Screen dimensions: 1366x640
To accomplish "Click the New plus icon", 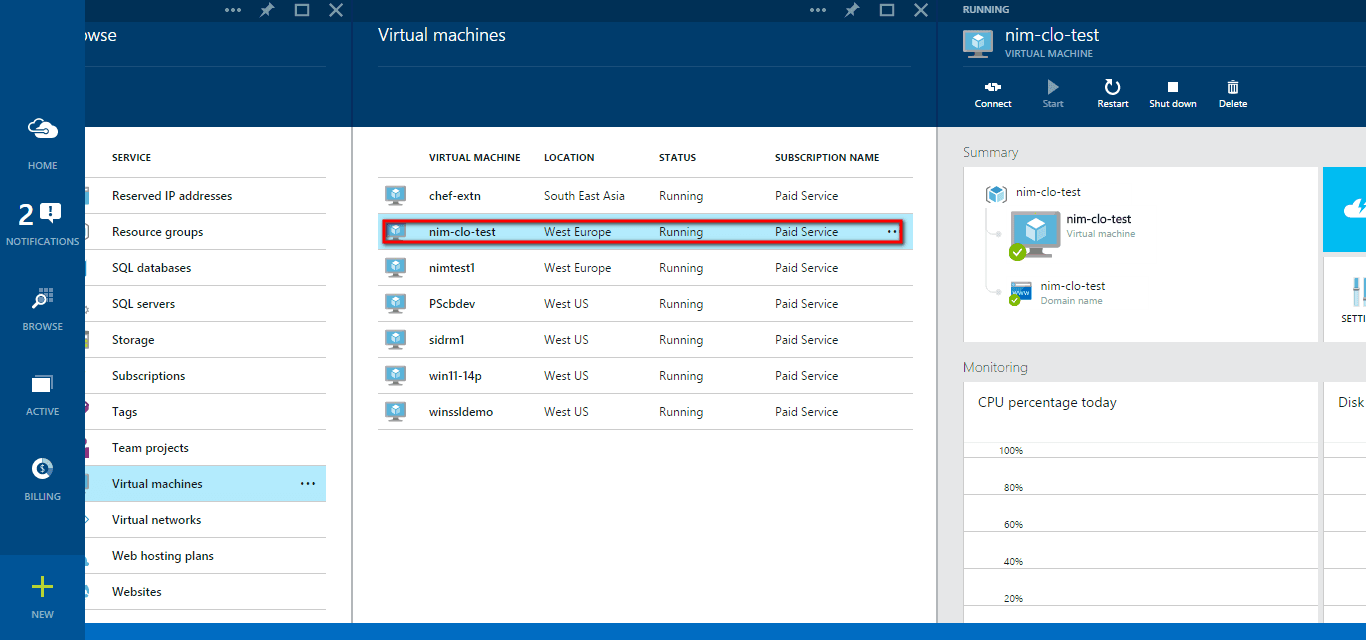I will point(42,588).
